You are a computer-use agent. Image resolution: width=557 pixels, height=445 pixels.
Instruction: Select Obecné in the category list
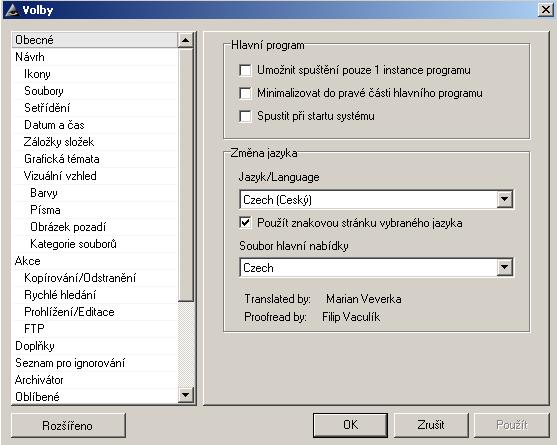pyautogui.click(x=94, y=40)
